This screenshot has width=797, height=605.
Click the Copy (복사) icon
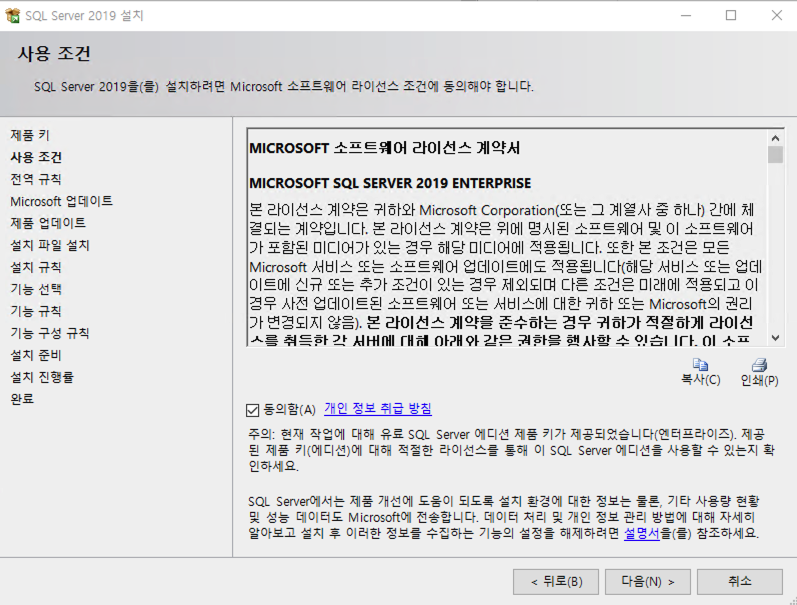pos(700,365)
